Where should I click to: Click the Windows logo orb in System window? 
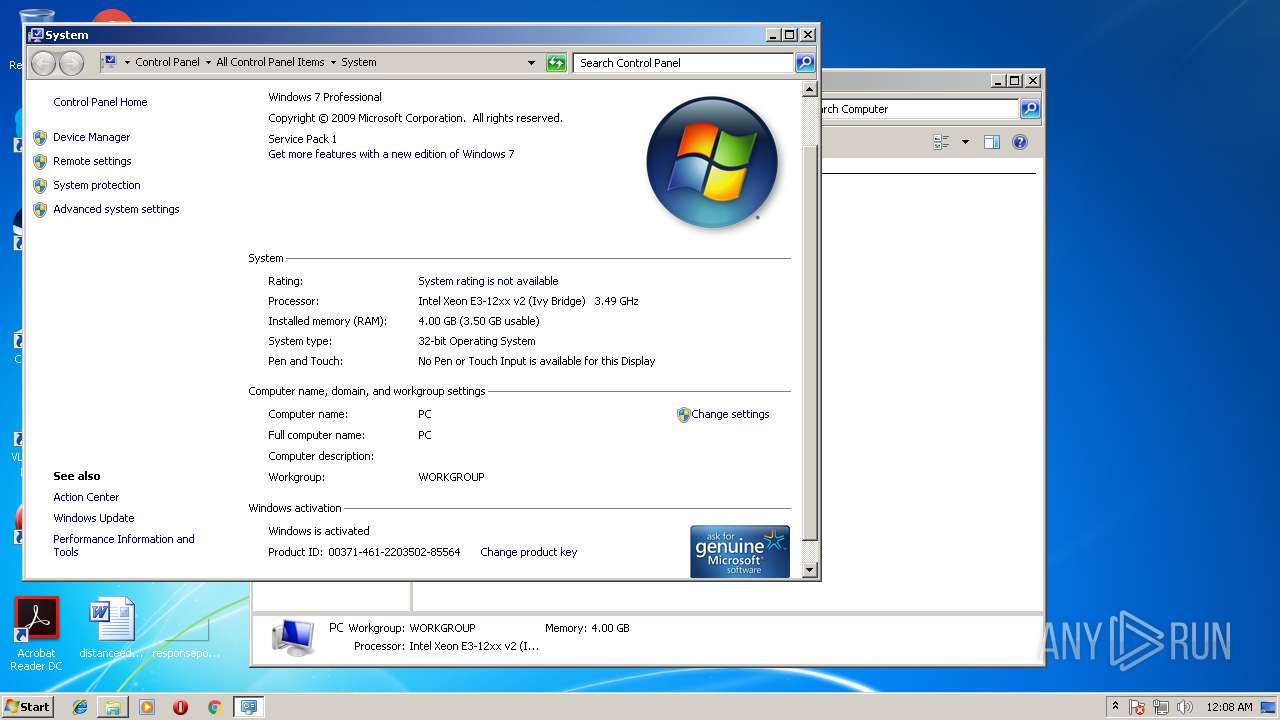point(712,161)
